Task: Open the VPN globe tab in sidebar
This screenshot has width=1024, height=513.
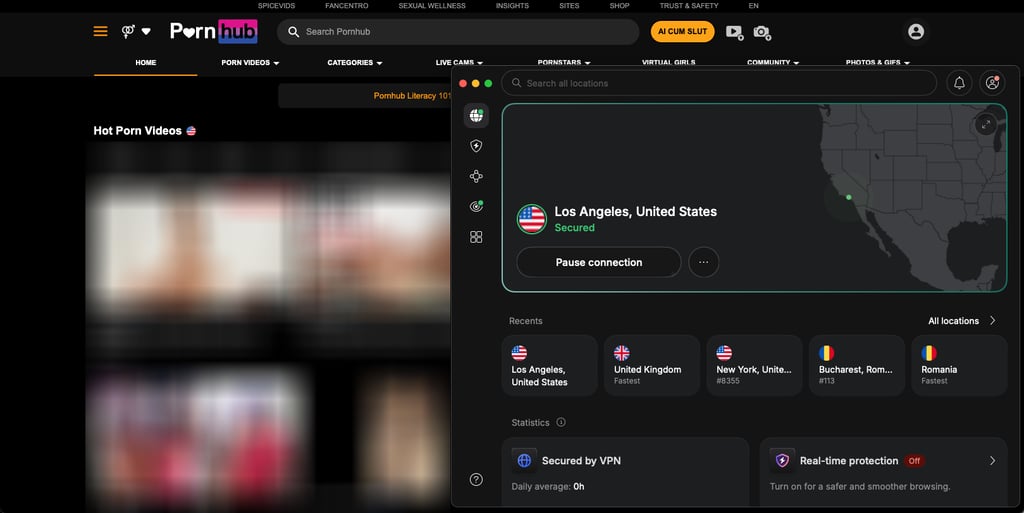Action: coord(476,116)
